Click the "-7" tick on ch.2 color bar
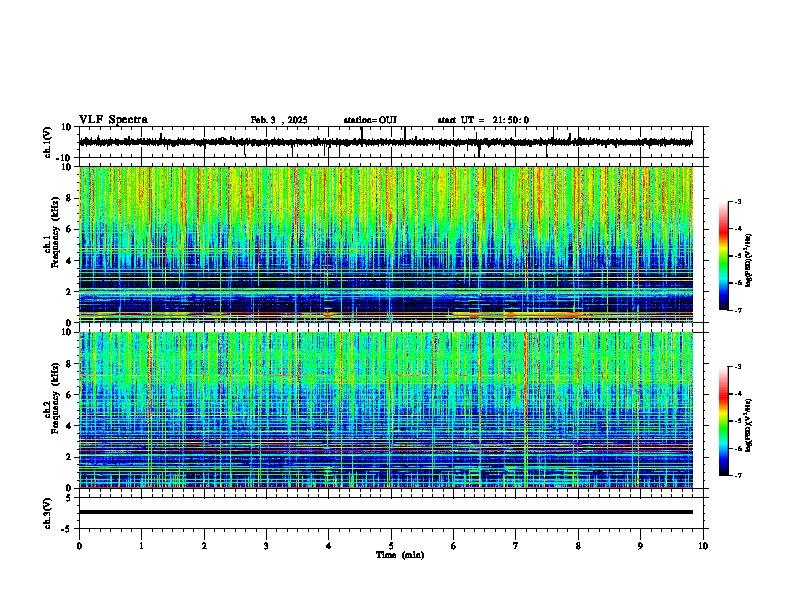Viewport: 792px width, 612px height. (737, 475)
